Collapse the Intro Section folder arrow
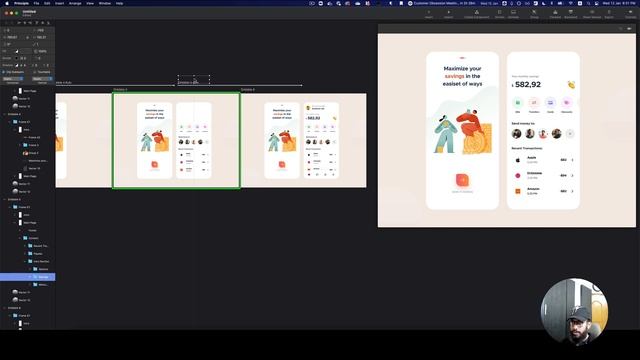640x360 pixels. tap(25, 261)
